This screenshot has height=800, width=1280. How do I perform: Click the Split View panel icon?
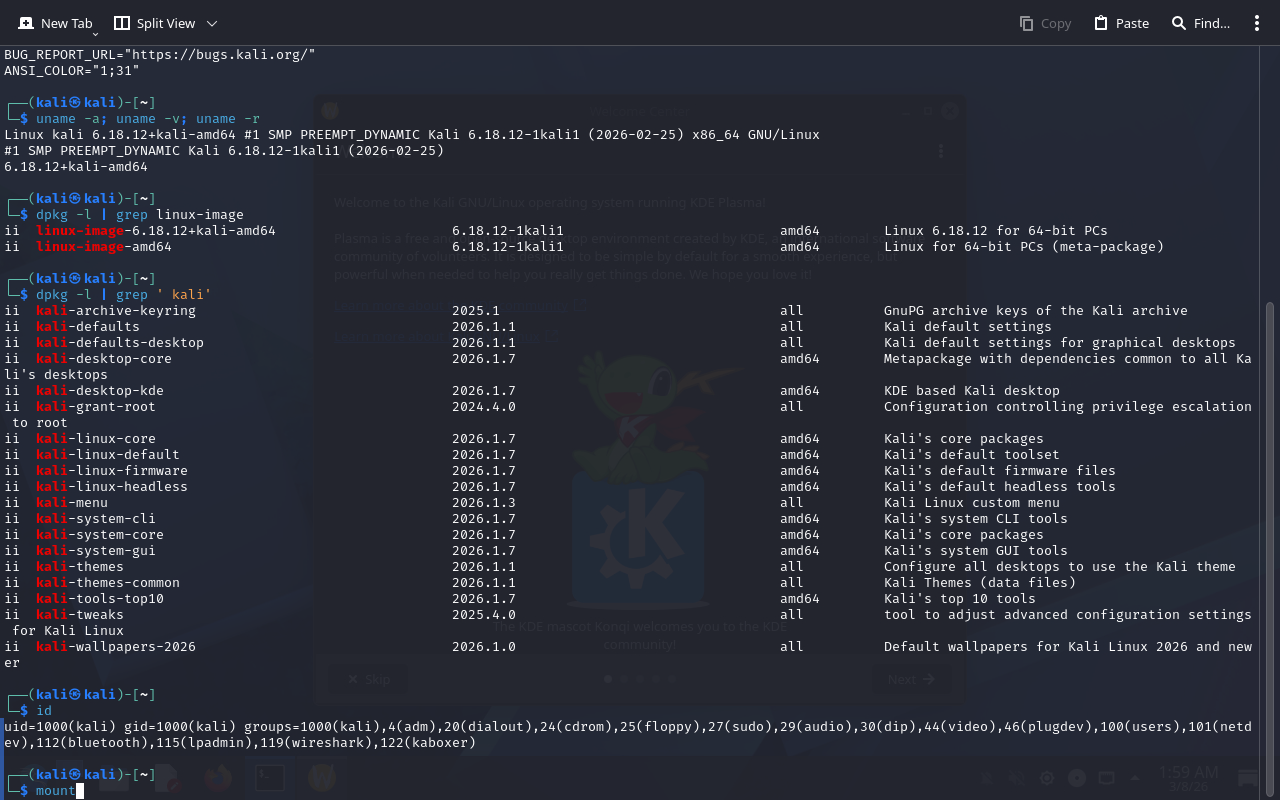click(x=122, y=23)
